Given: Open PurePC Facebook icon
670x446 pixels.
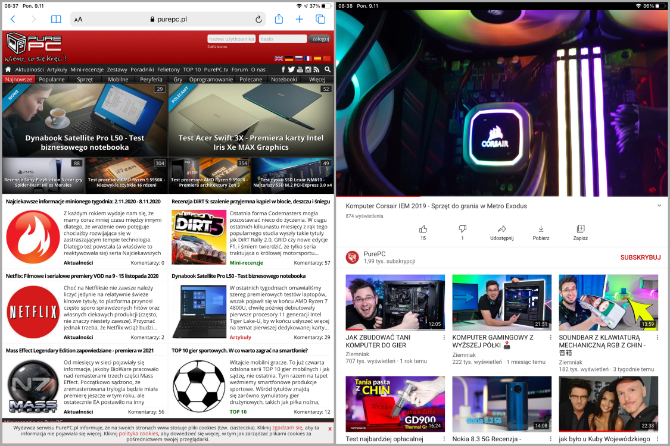Looking at the screenshot, I should [x=283, y=69].
